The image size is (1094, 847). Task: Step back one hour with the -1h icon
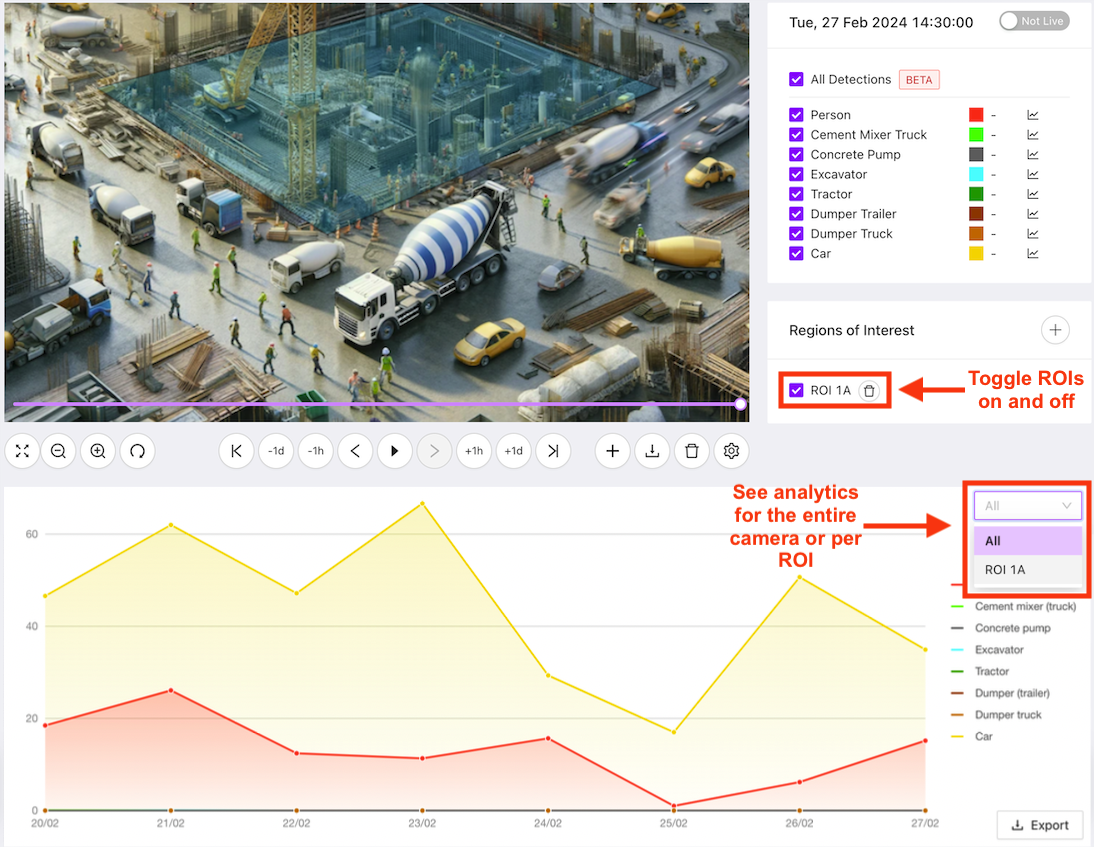point(315,451)
